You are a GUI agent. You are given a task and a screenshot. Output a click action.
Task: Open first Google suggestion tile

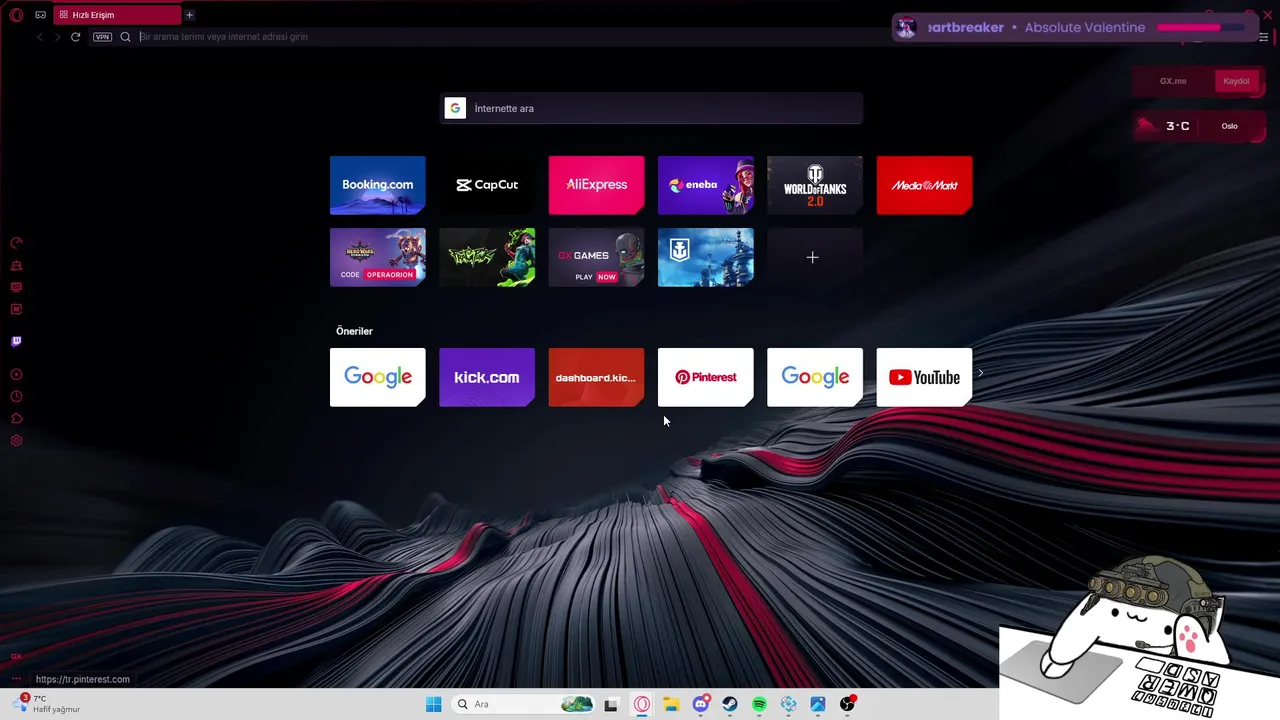pos(377,377)
